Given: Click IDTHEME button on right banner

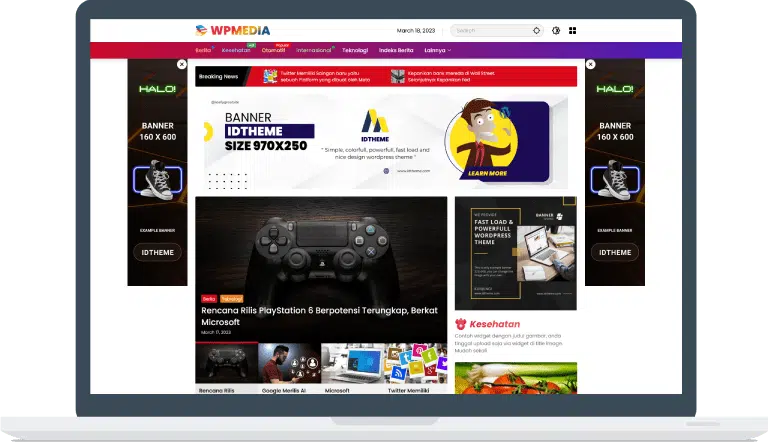Looking at the screenshot, I should [615, 252].
